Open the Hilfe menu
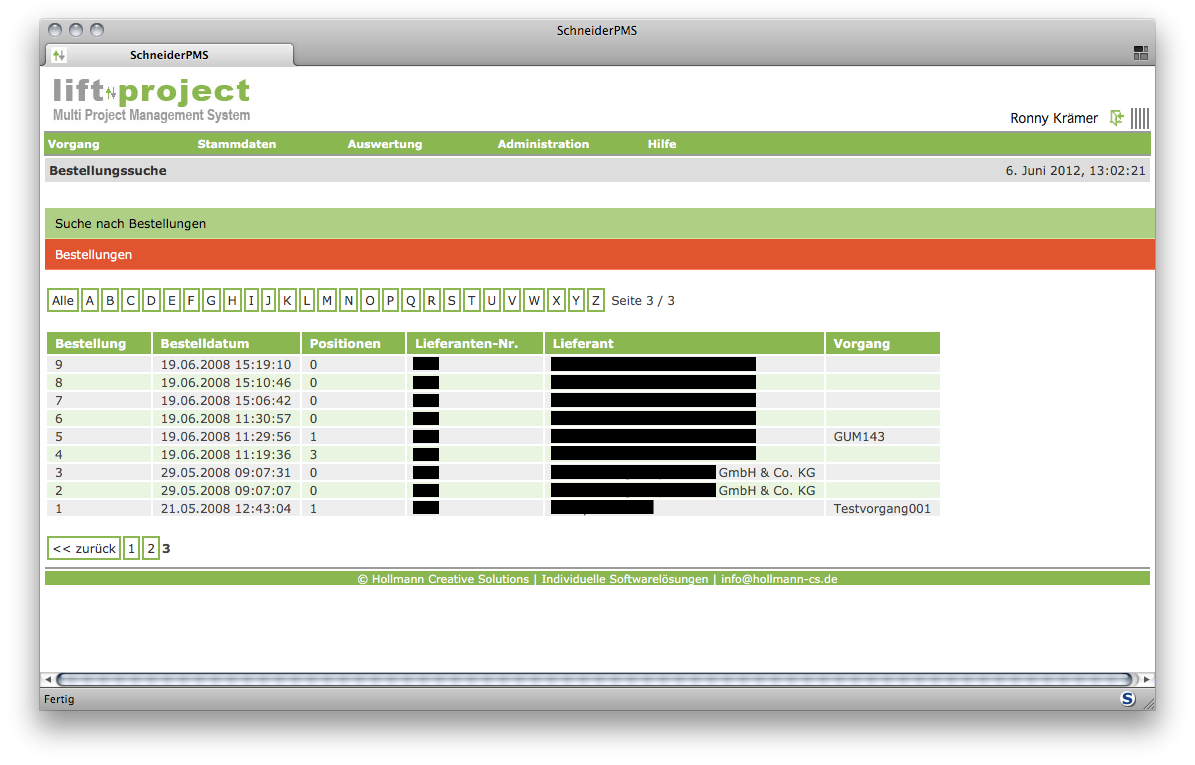The image size is (1195, 765). click(x=662, y=144)
